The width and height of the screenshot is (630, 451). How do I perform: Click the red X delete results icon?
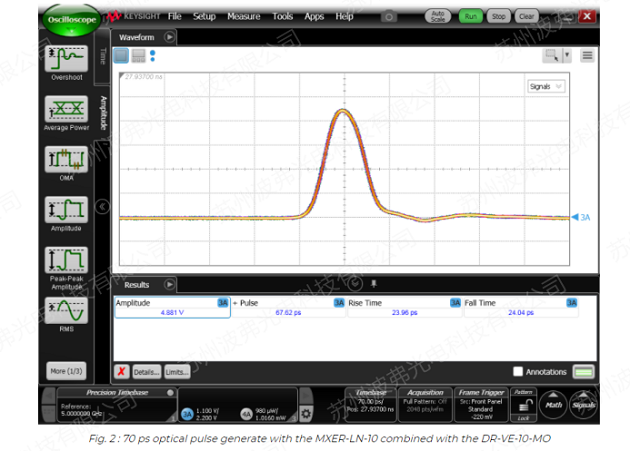point(121,370)
